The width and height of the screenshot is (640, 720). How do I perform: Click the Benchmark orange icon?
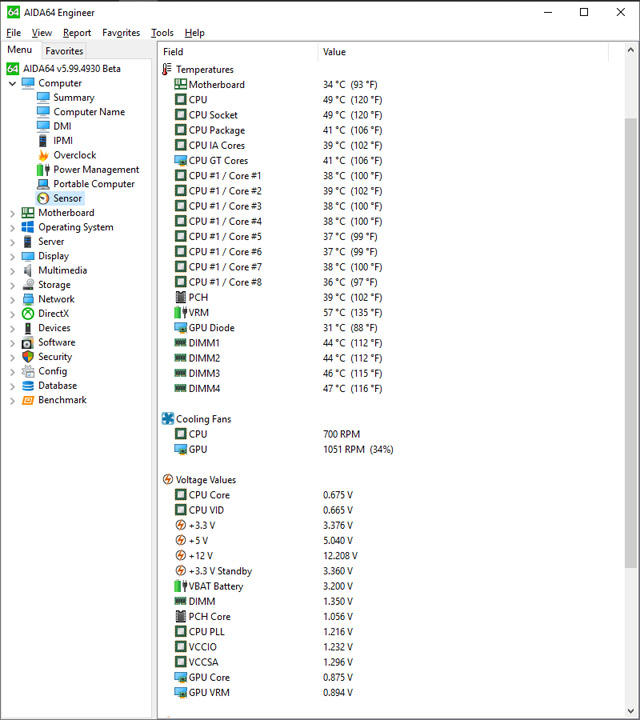pos(28,400)
